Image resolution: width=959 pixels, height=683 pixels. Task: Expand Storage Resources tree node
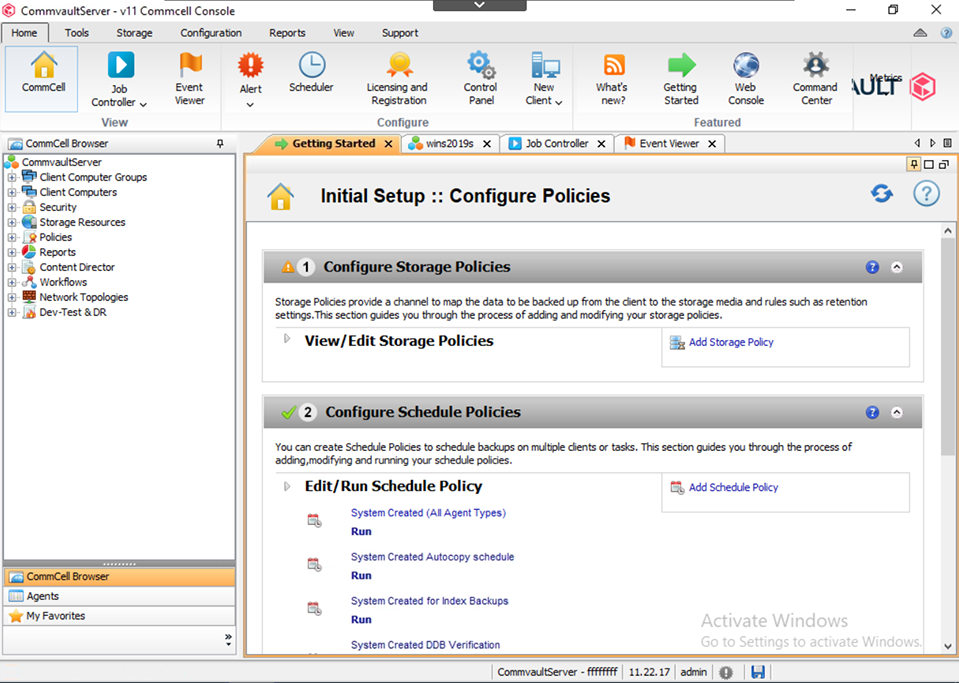(x=12, y=222)
